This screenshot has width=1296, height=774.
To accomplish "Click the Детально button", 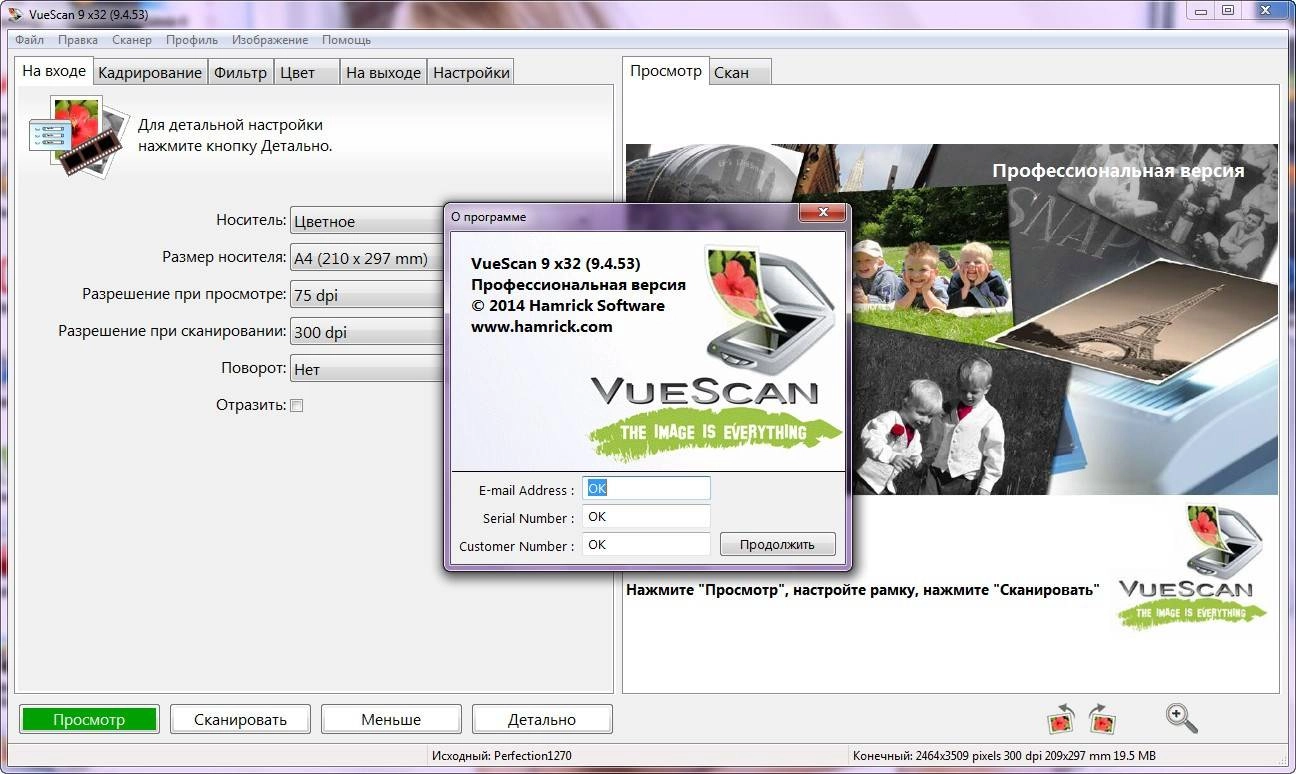I will click(x=542, y=719).
